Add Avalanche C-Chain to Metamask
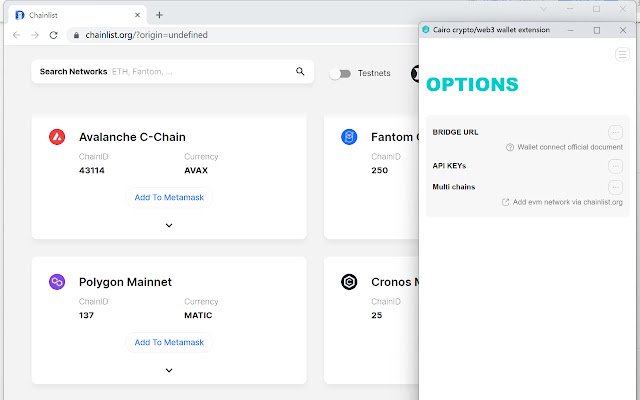 pos(169,198)
